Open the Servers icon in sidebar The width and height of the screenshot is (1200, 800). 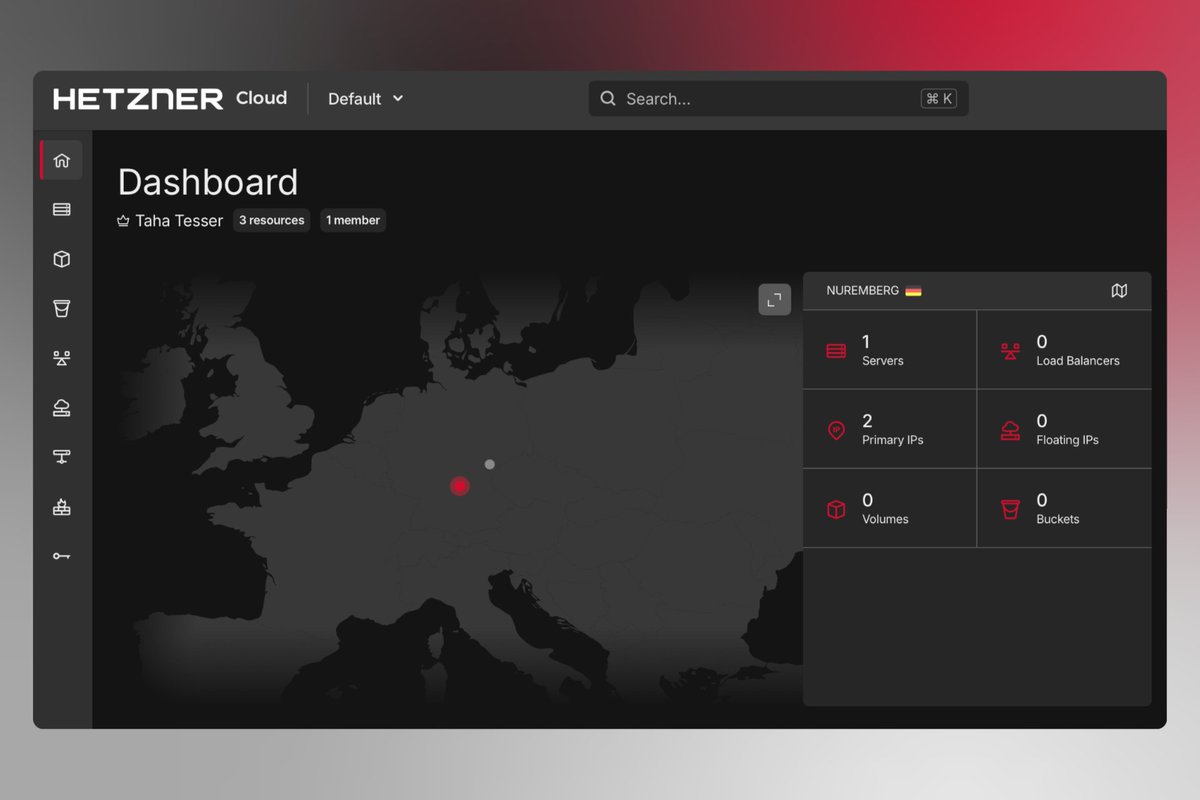(x=62, y=209)
